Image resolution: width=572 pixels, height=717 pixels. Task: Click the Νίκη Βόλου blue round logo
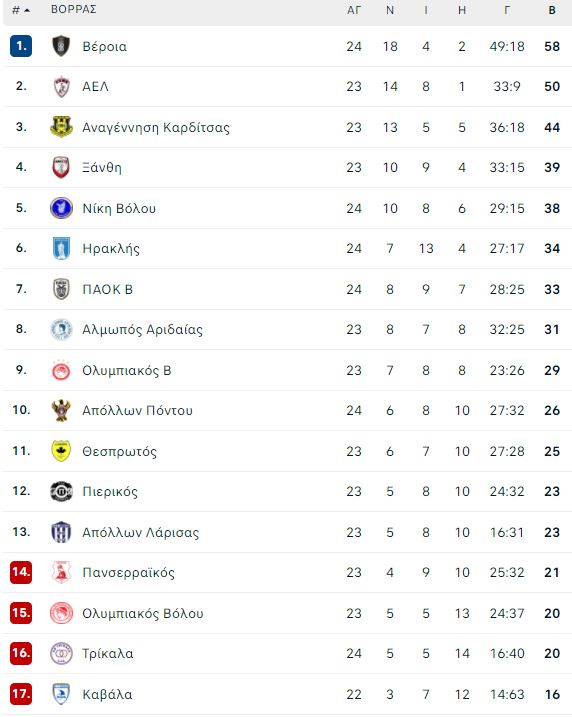coord(61,208)
